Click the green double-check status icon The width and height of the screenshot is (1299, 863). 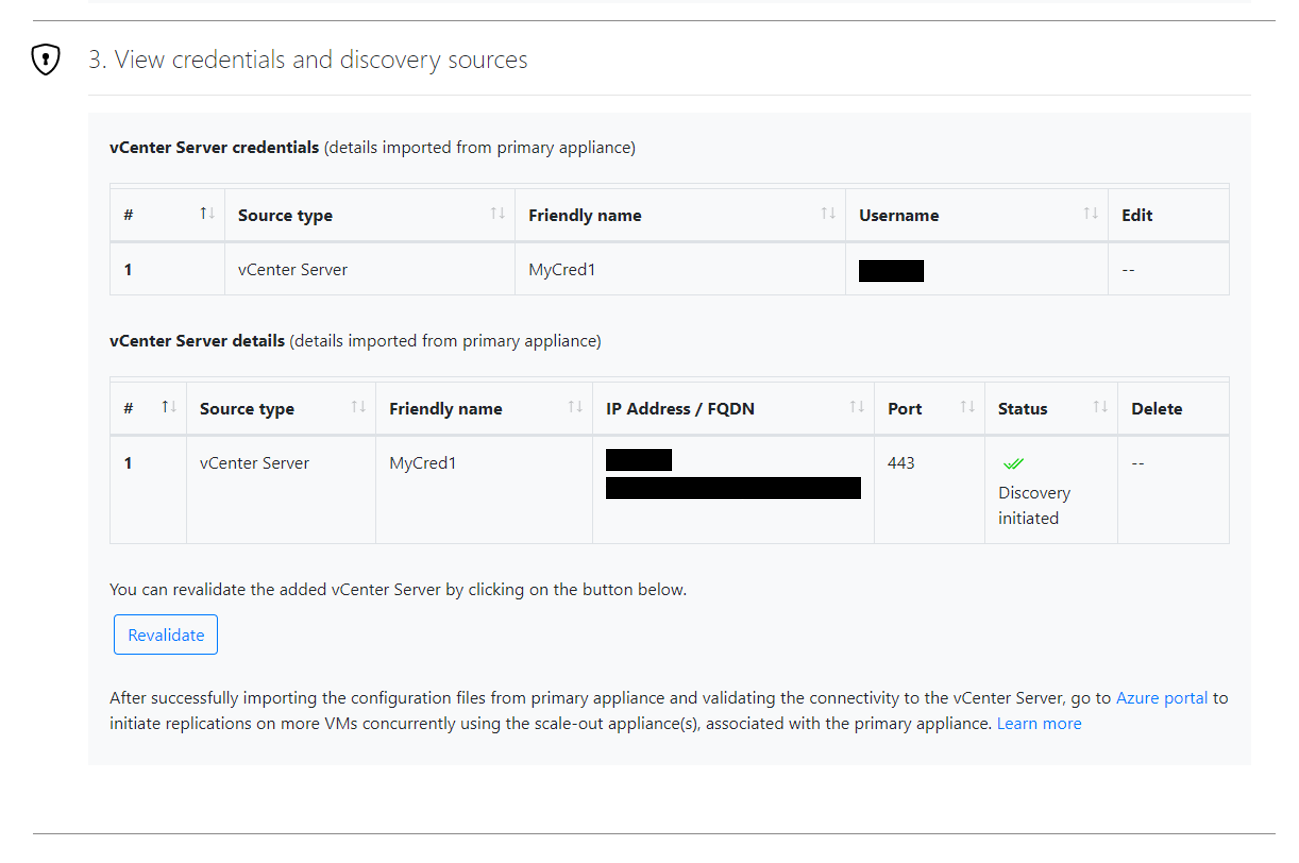coord(1013,464)
